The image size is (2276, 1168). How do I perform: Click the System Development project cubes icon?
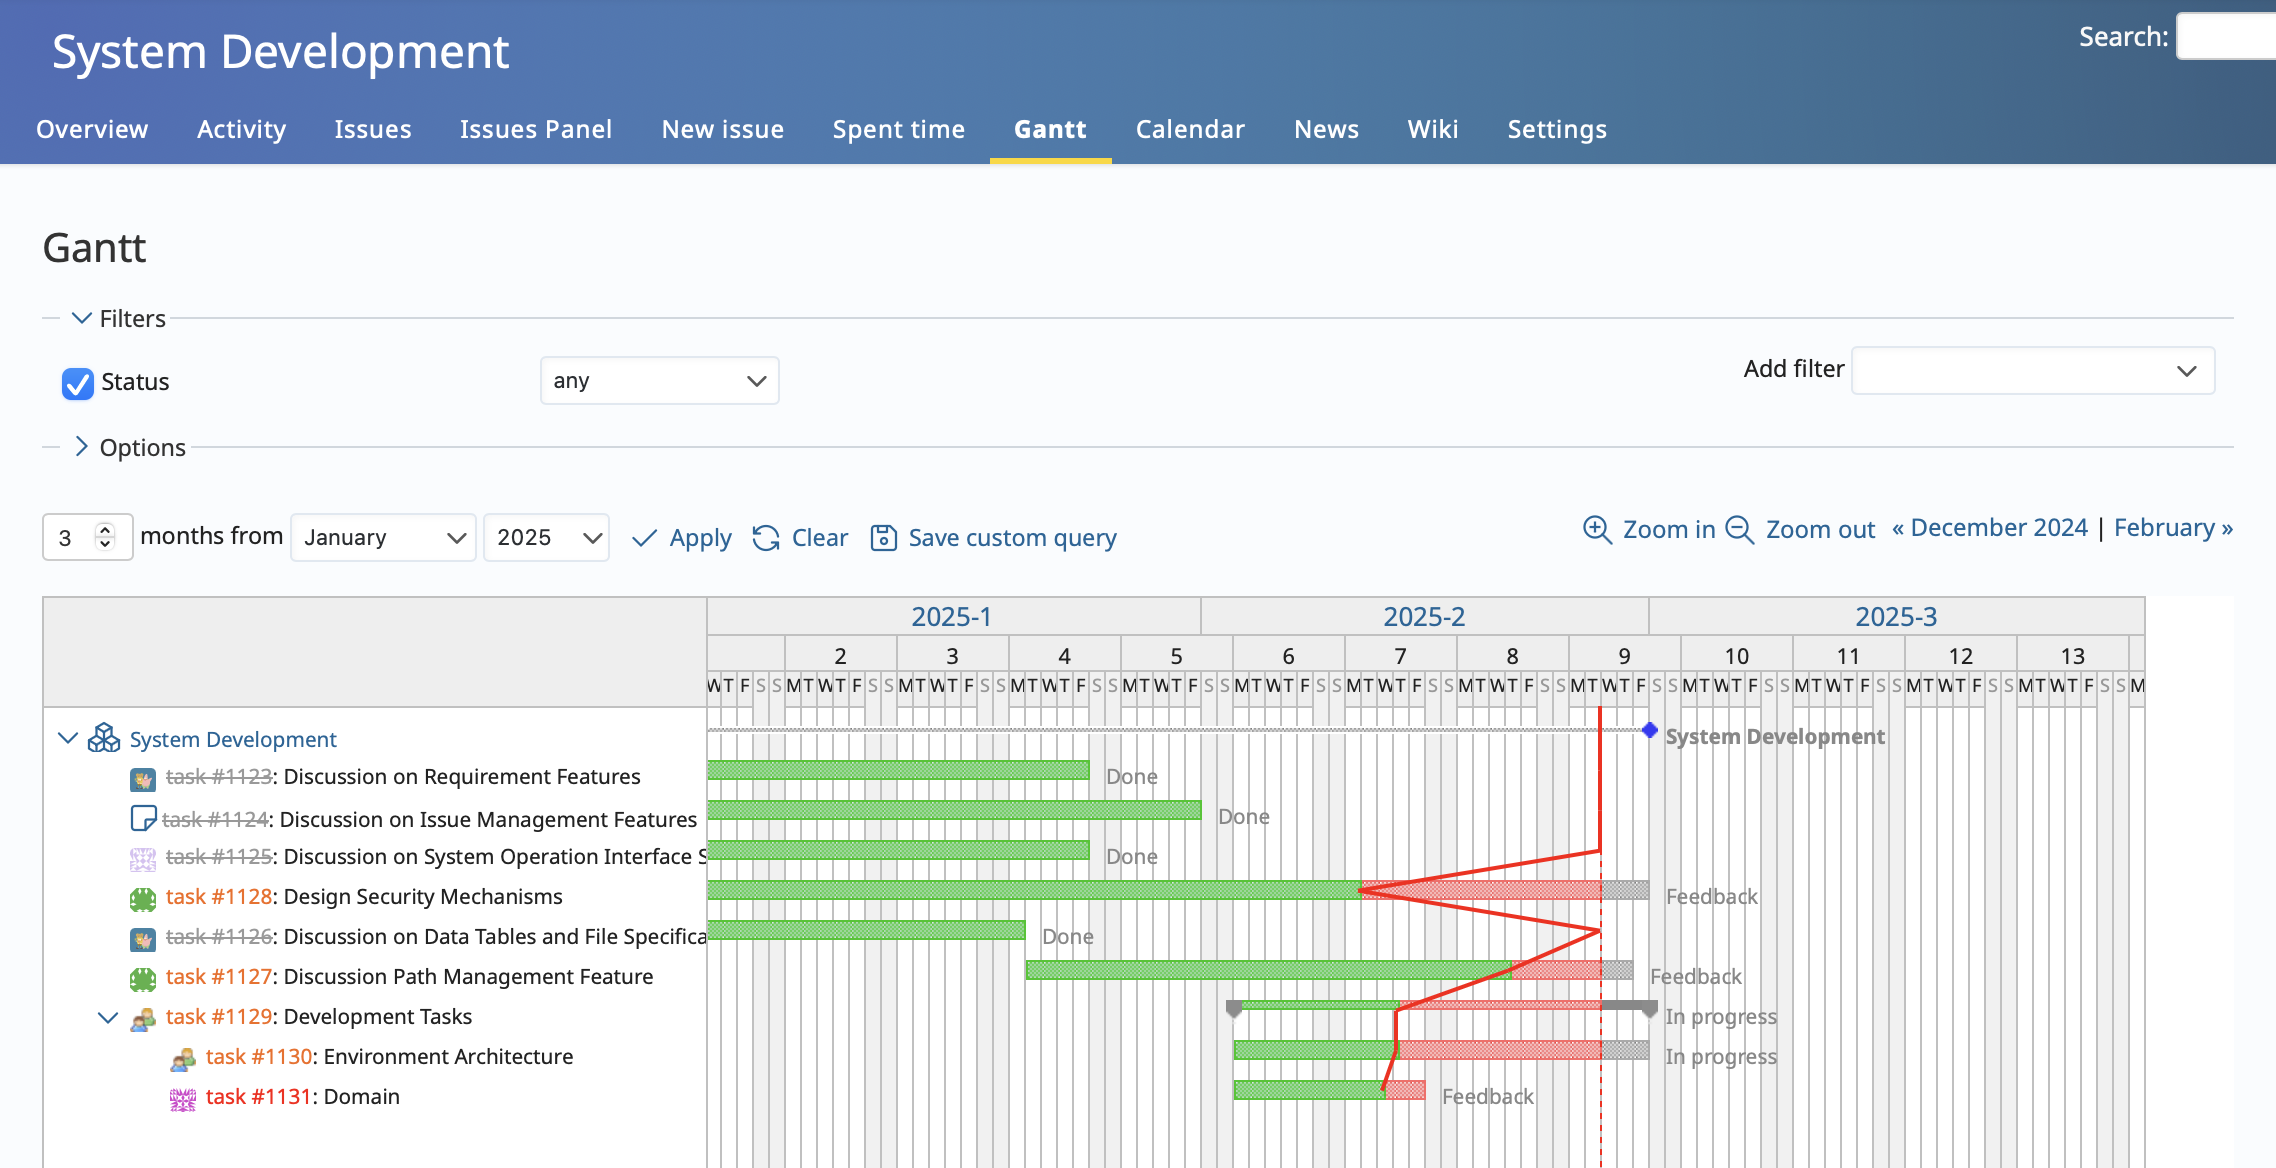(x=104, y=738)
